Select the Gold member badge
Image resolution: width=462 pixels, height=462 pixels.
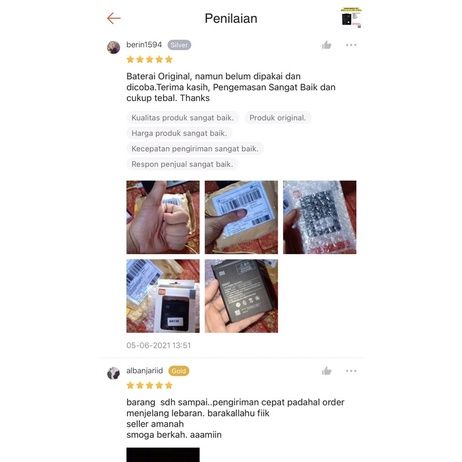pos(179,371)
